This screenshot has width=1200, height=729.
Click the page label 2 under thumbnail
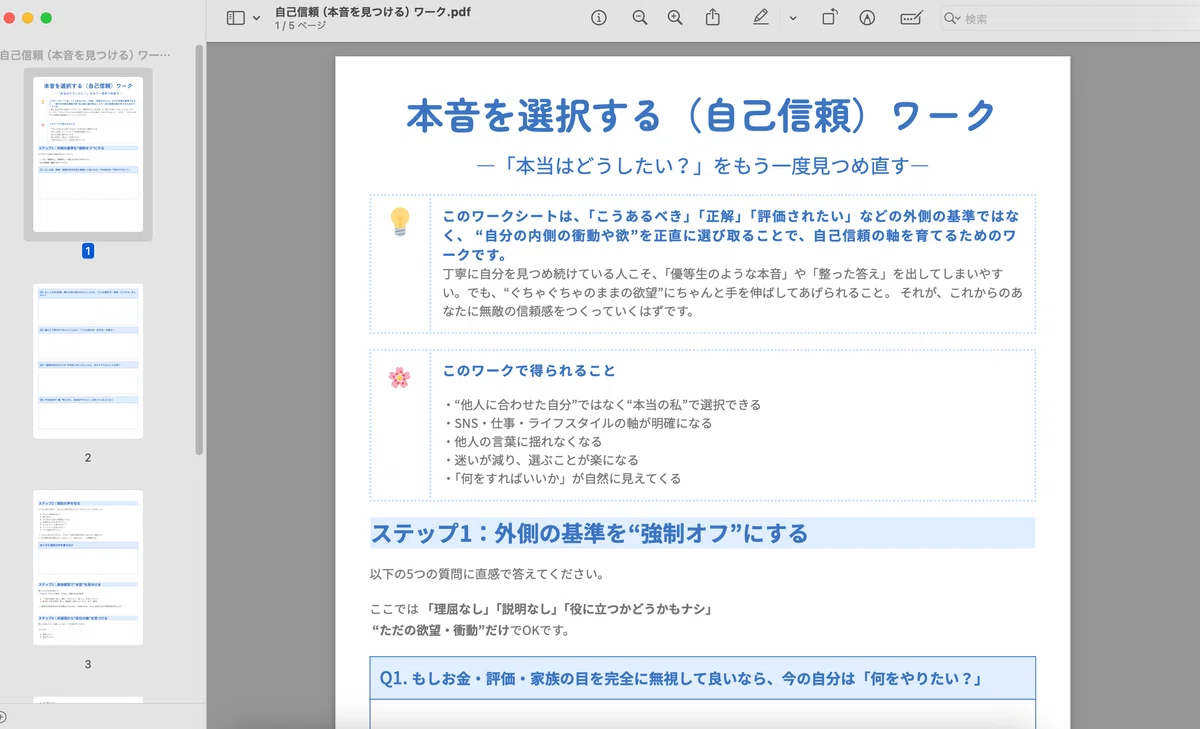coord(88,457)
